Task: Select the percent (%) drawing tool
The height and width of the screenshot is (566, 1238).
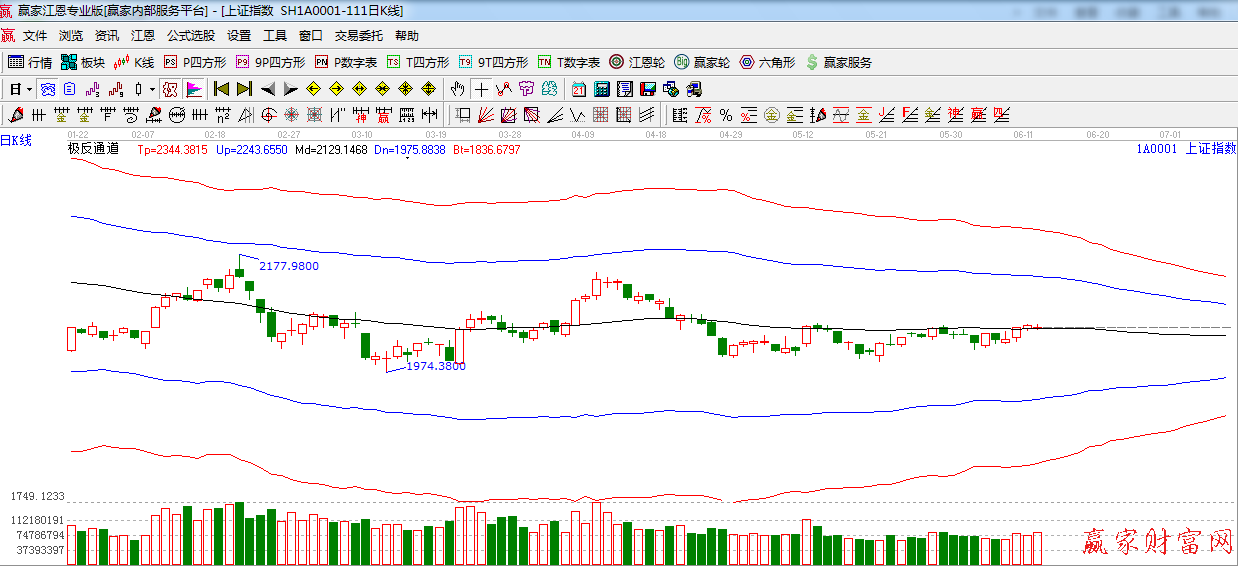Action: 726,114
